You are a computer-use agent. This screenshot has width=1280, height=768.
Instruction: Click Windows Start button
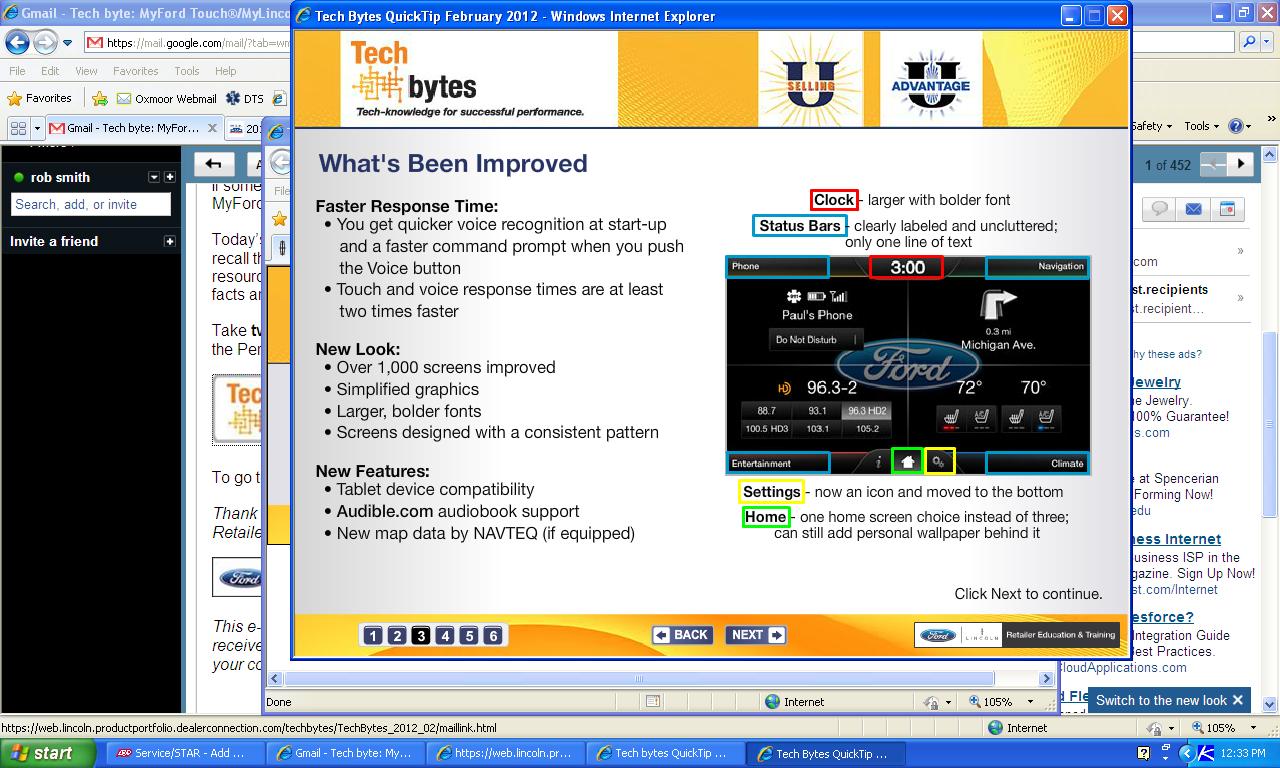click(x=48, y=753)
